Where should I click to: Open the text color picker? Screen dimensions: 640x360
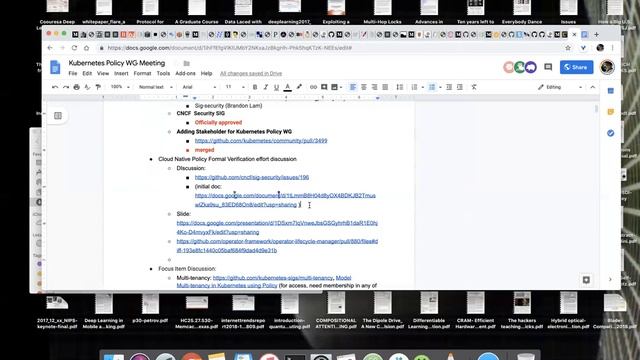click(287, 87)
